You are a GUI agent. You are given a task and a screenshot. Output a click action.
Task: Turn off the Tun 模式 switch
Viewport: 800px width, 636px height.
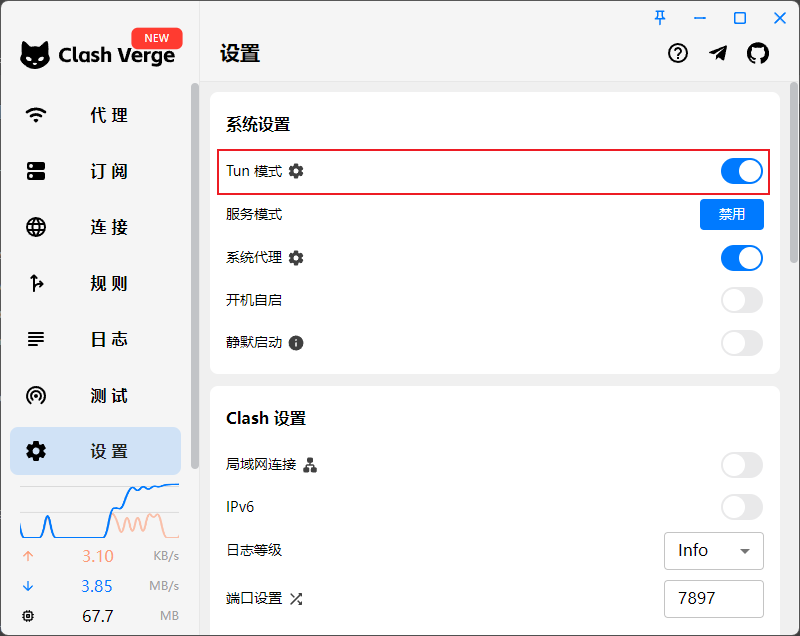[x=741, y=171]
